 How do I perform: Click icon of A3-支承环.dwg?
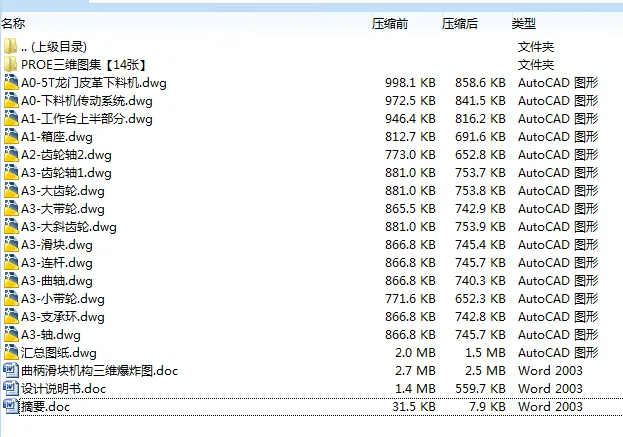click(x=11, y=317)
